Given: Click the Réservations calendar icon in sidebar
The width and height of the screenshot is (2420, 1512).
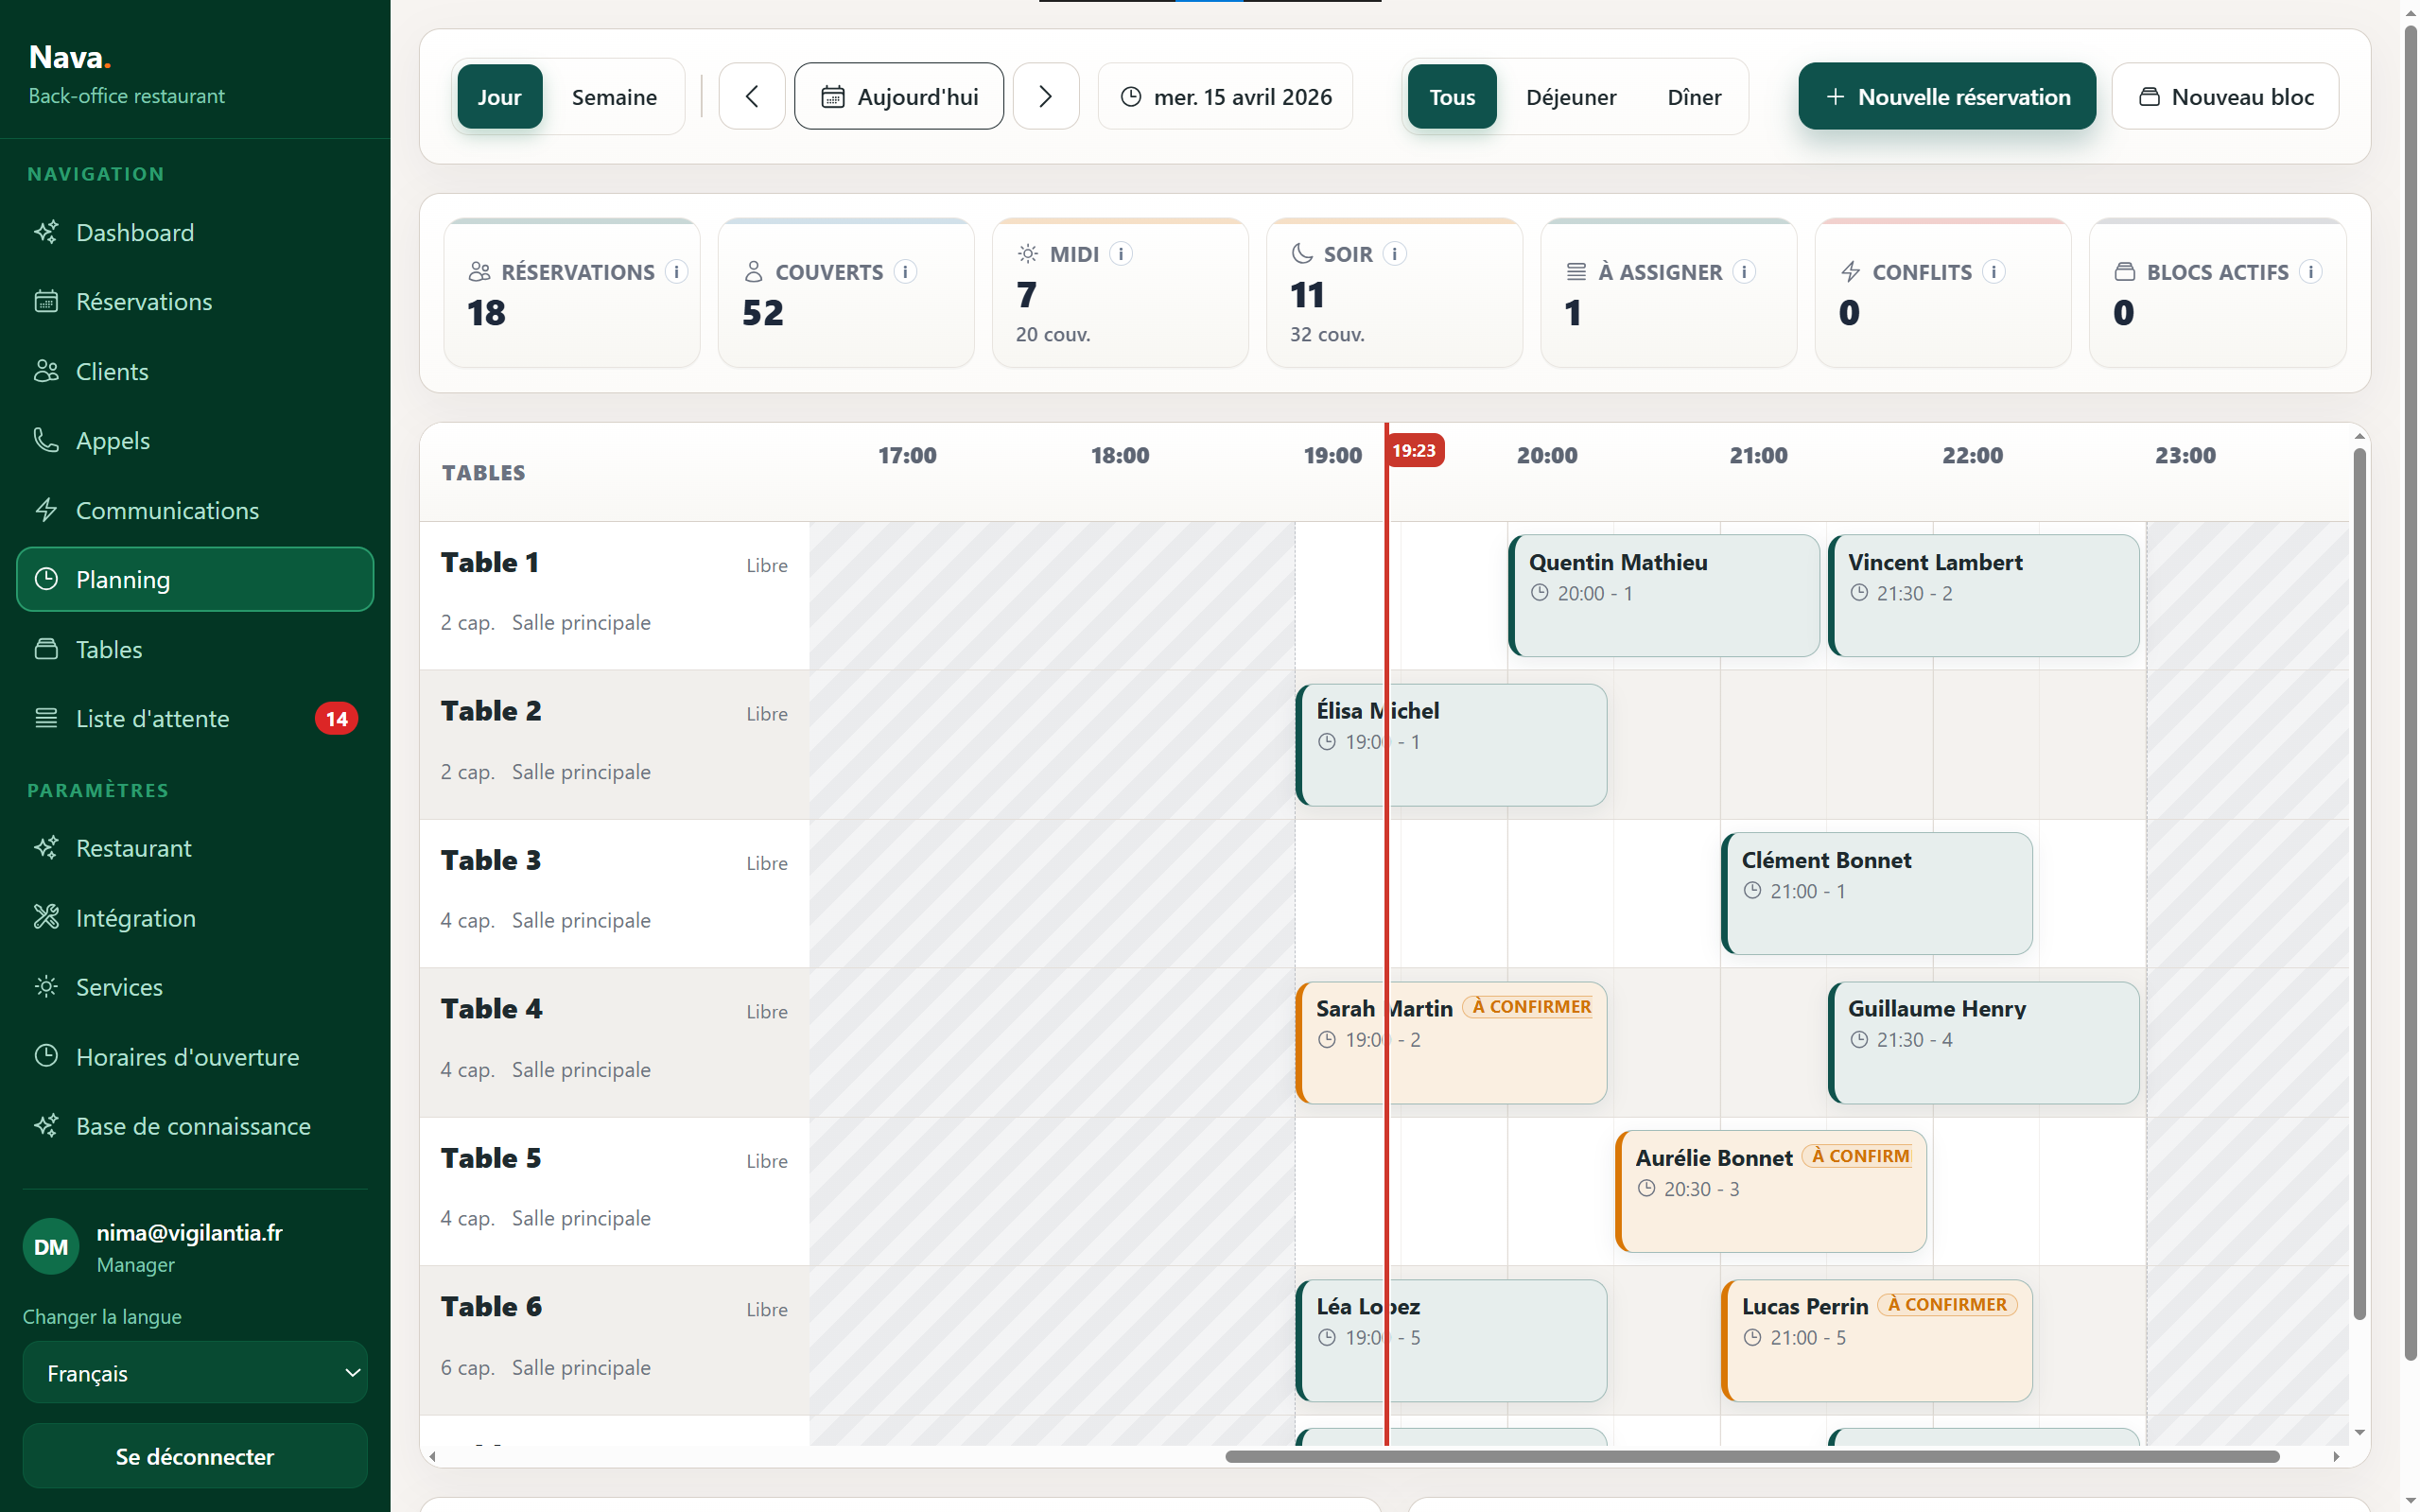Looking at the screenshot, I should (46, 301).
